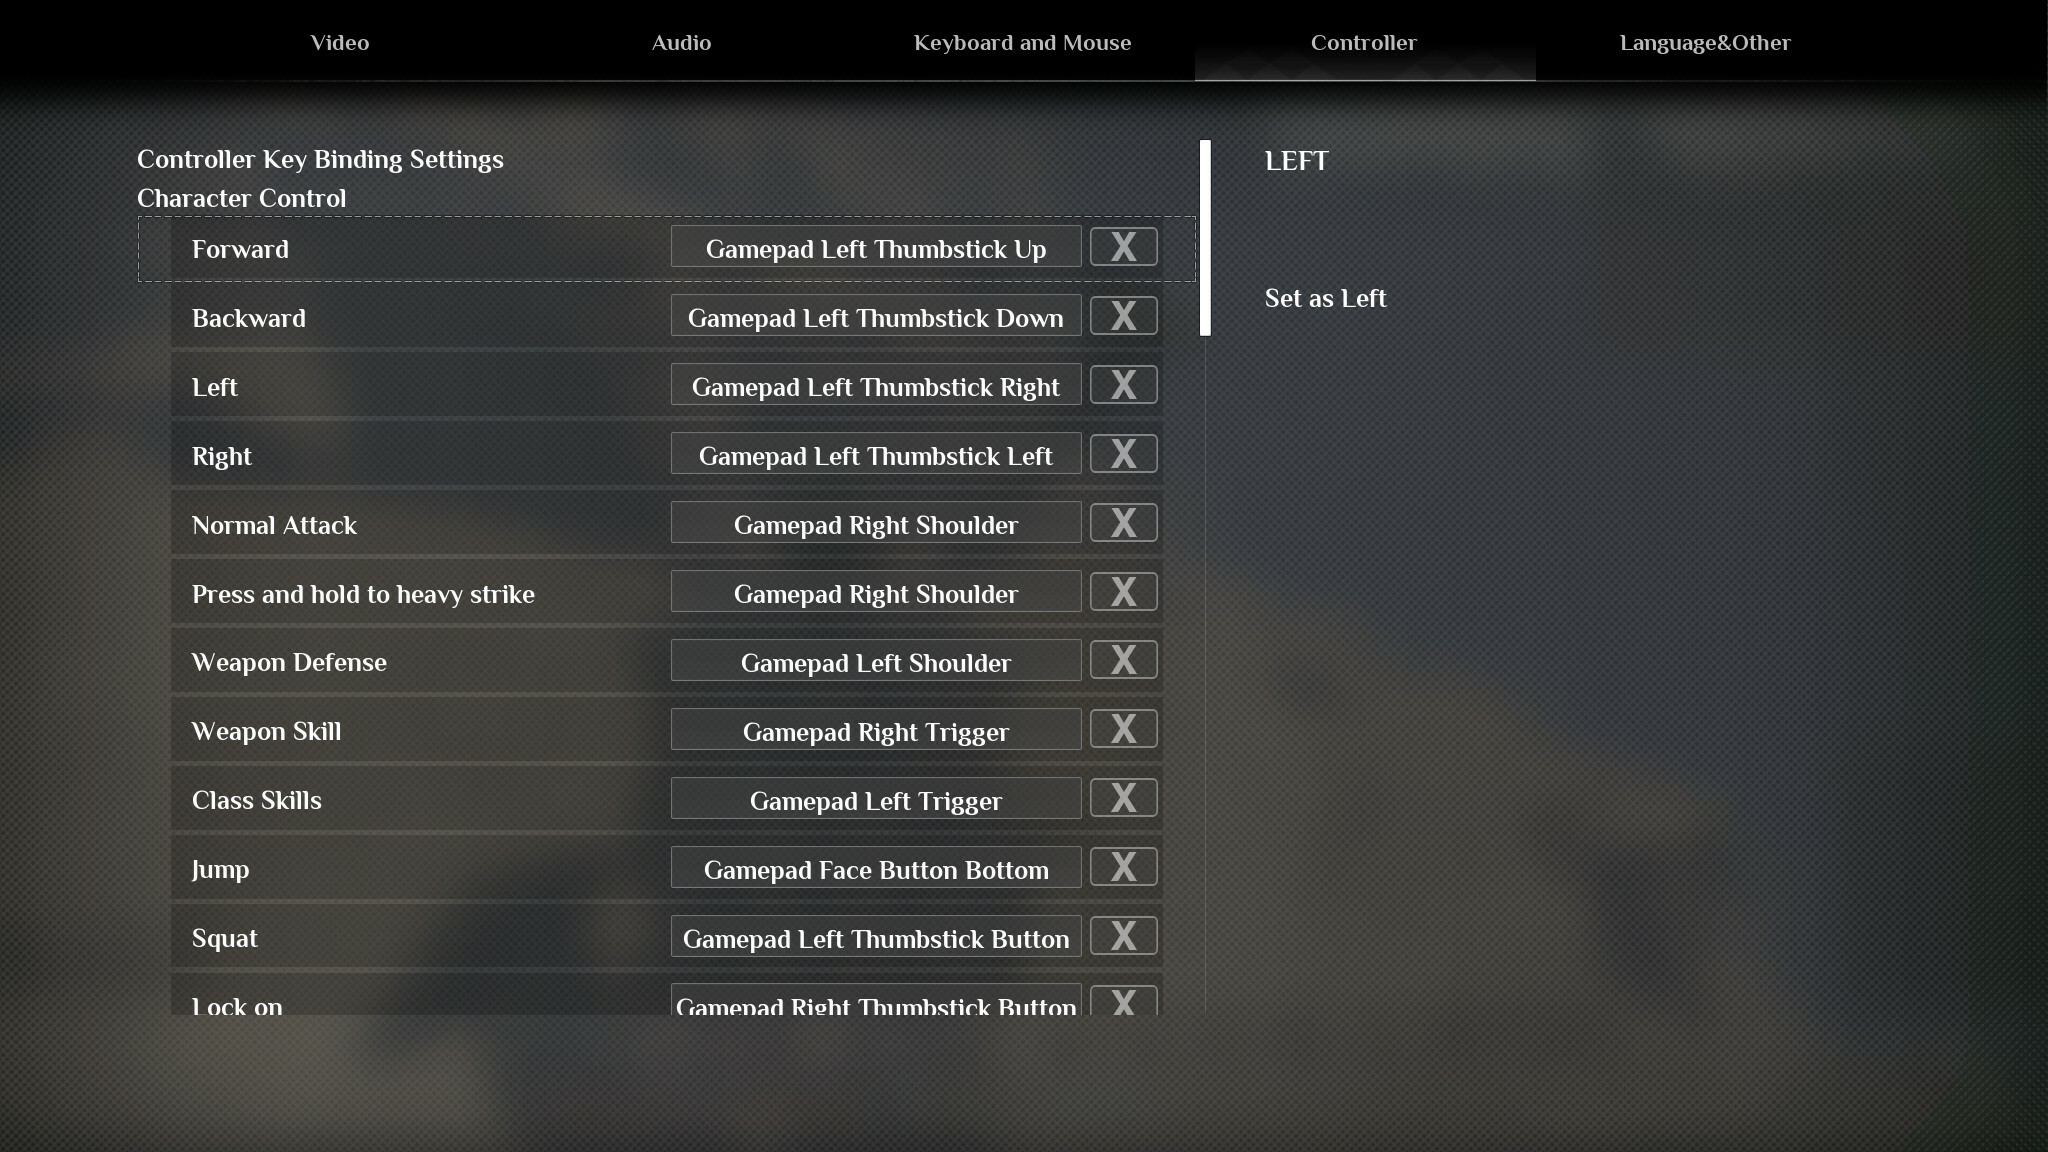Screen dimensions: 2048x1152
Task: Clear the Weapon Defense binding X icon
Action: 1123,660
